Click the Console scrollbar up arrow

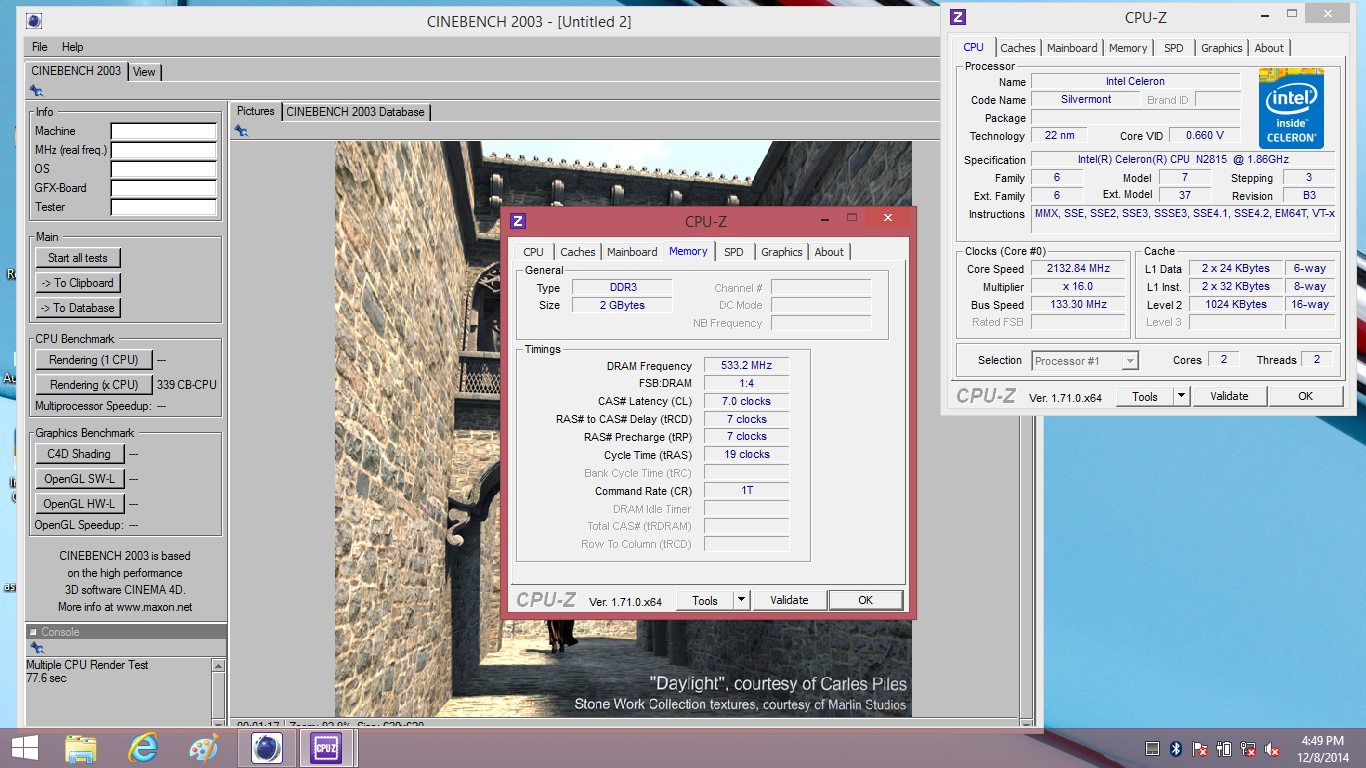(x=218, y=665)
